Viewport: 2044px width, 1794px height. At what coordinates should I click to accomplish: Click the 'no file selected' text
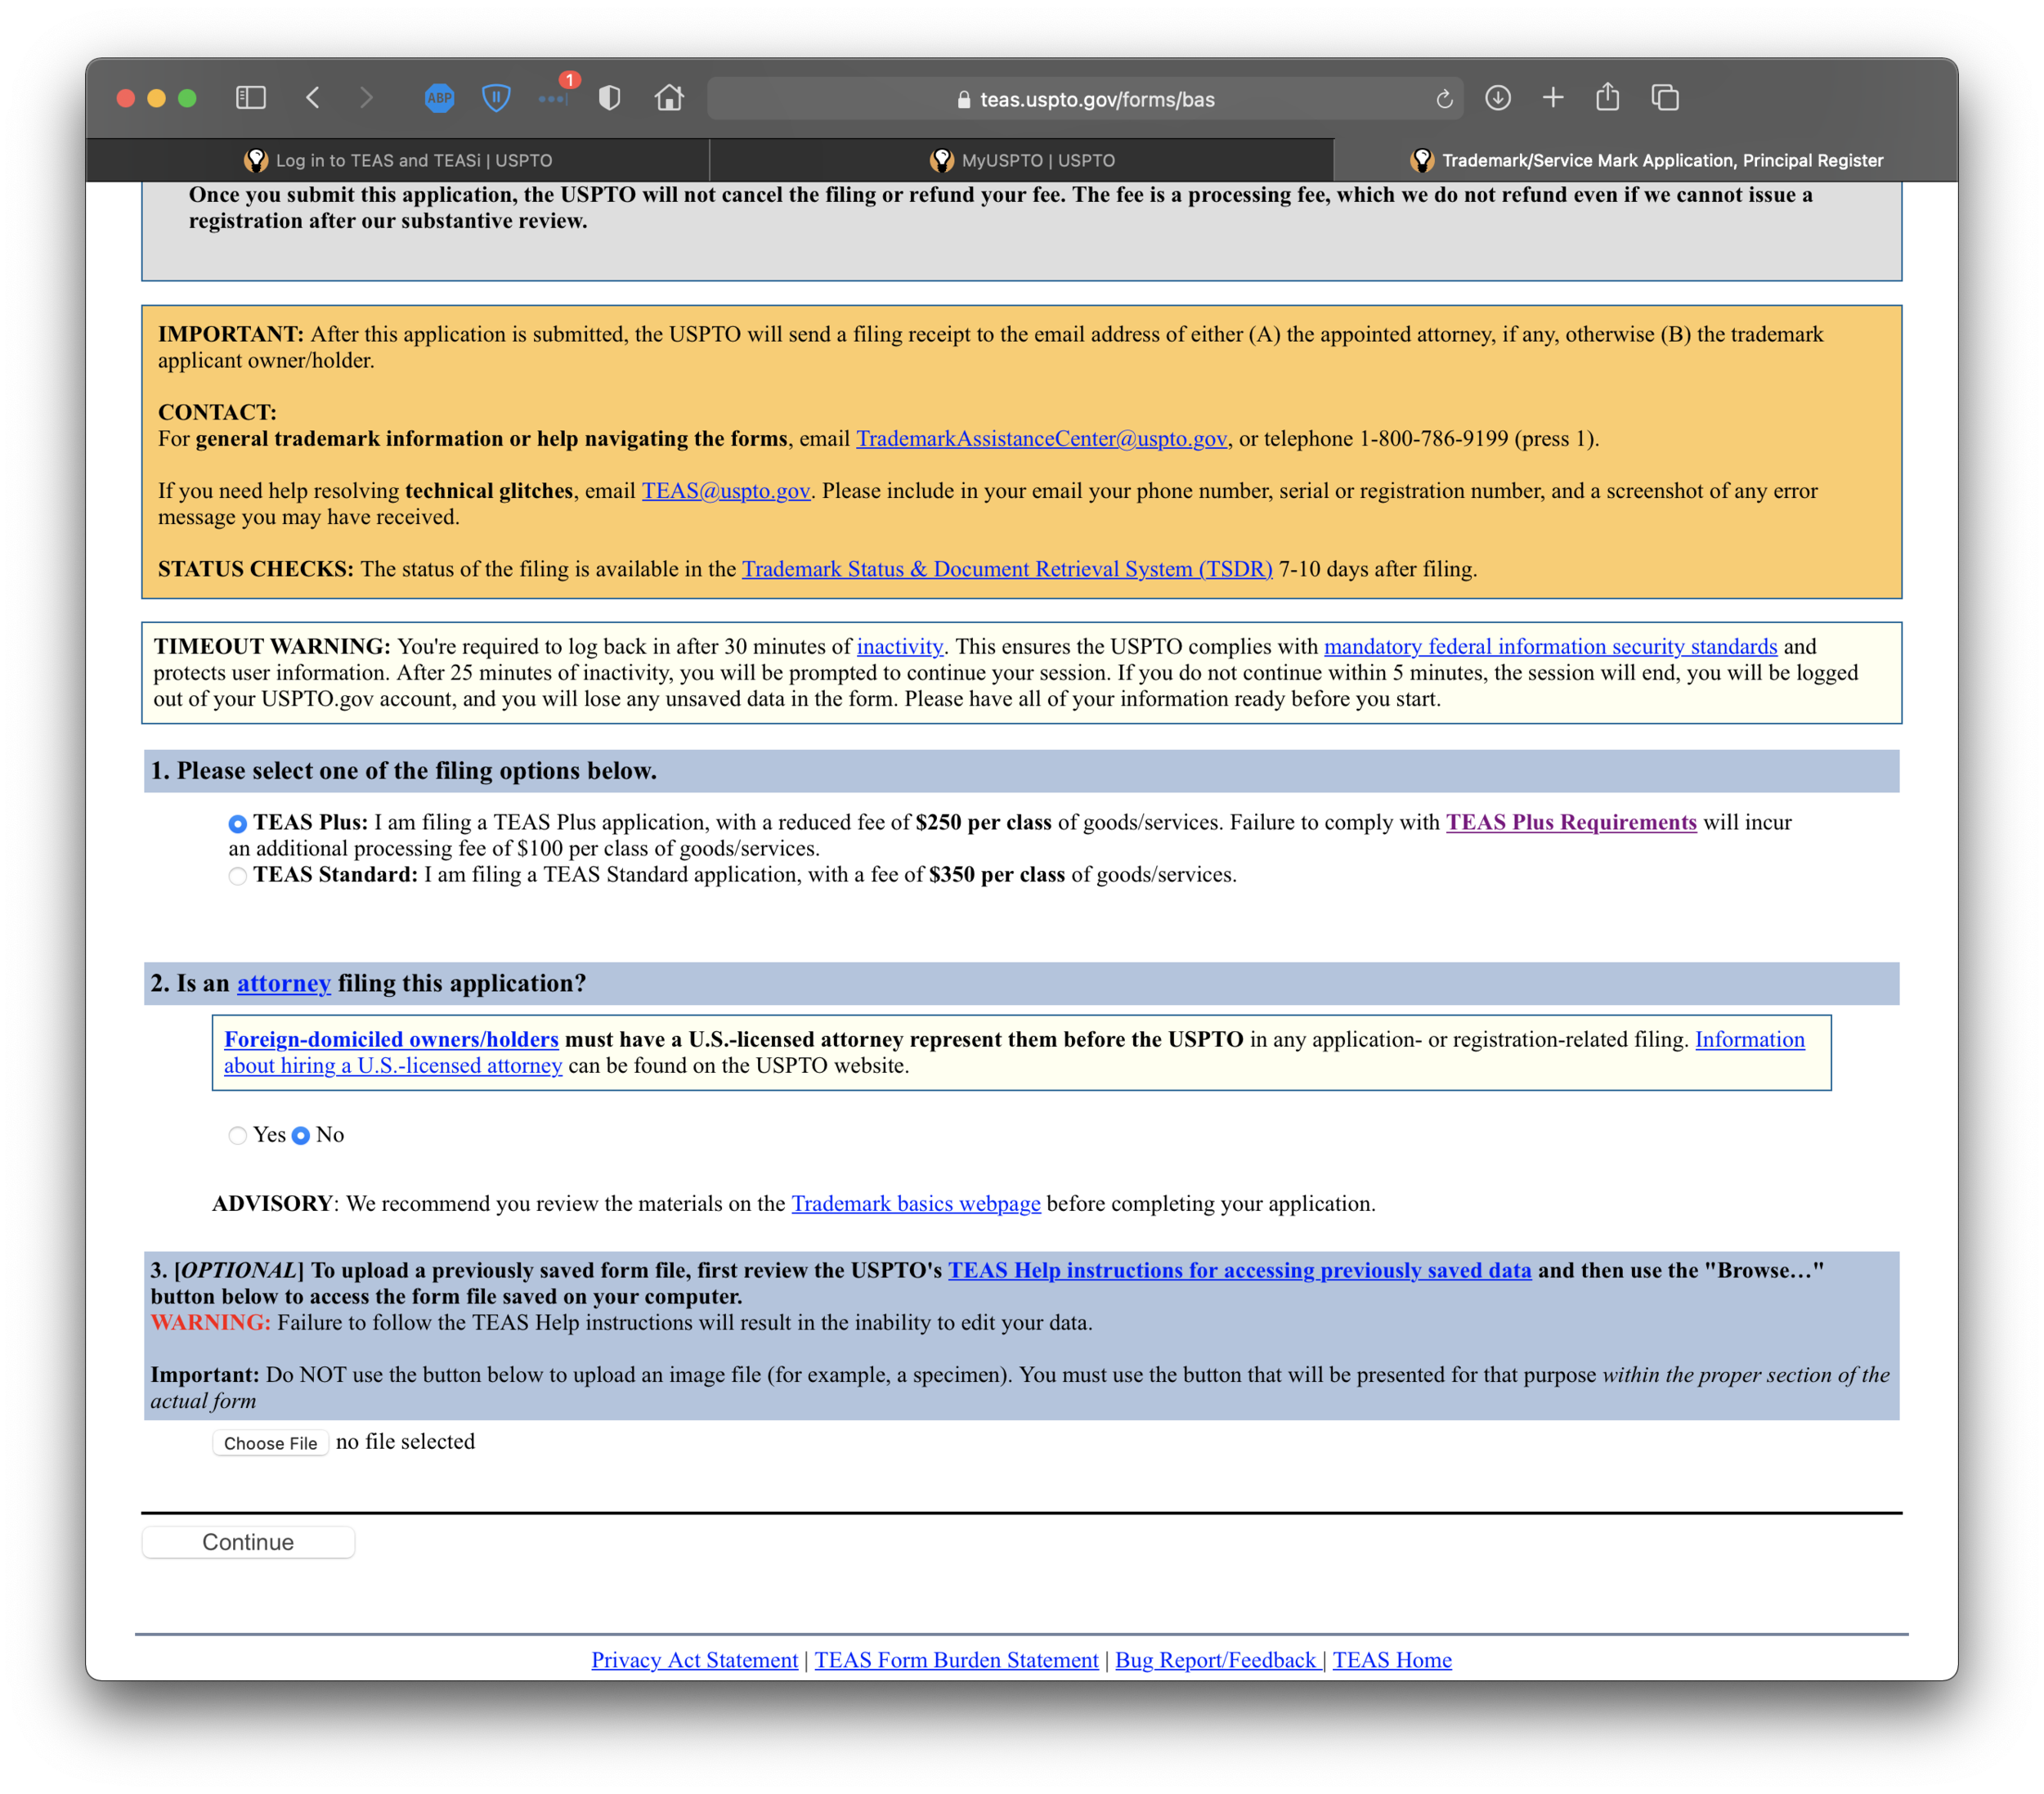405,1442
